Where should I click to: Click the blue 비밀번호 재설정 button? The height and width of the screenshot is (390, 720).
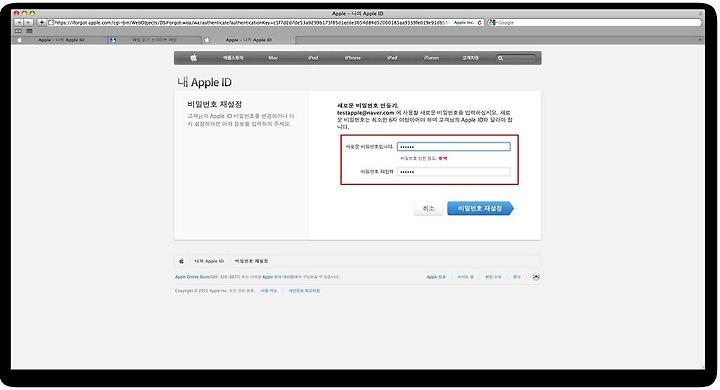480,209
